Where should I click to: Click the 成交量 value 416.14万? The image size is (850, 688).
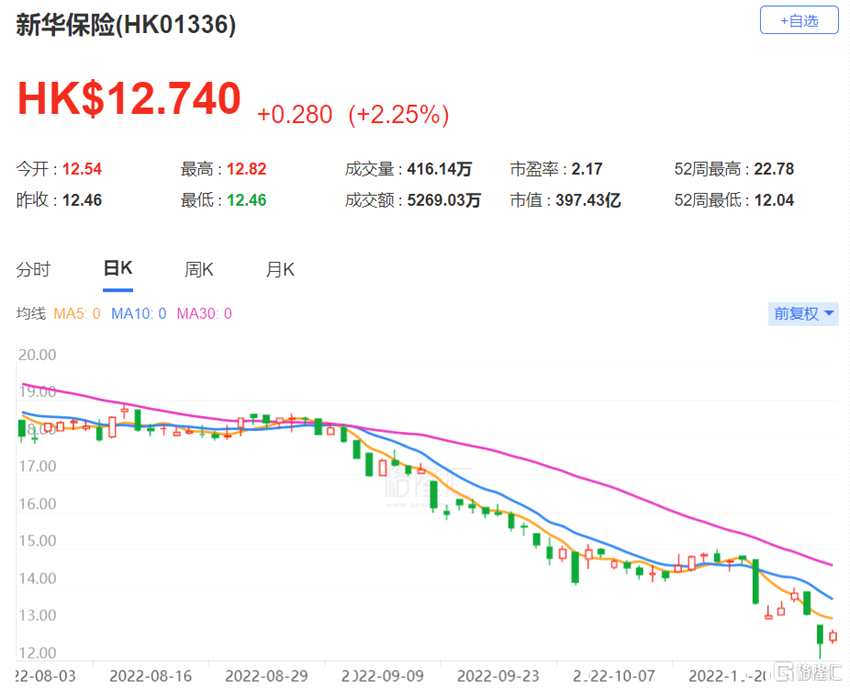pyautogui.click(x=440, y=169)
